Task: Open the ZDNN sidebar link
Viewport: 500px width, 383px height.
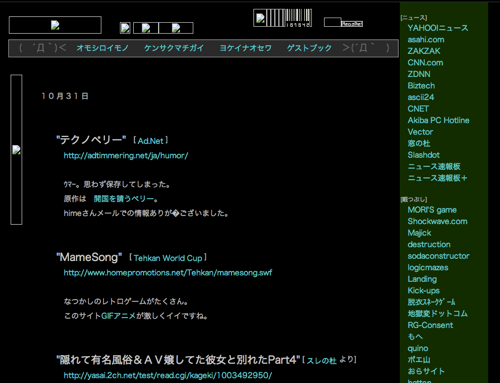Action: [419, 74]
